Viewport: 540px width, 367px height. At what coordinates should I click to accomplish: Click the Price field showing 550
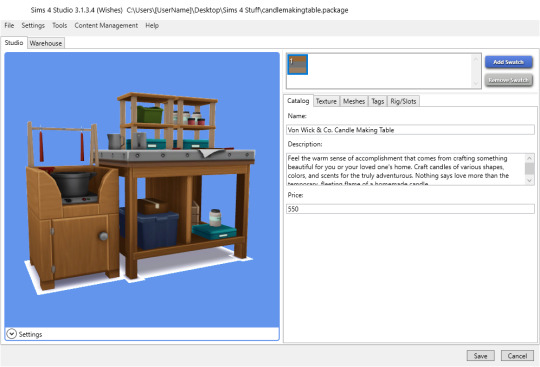click(x=410, y=209)
